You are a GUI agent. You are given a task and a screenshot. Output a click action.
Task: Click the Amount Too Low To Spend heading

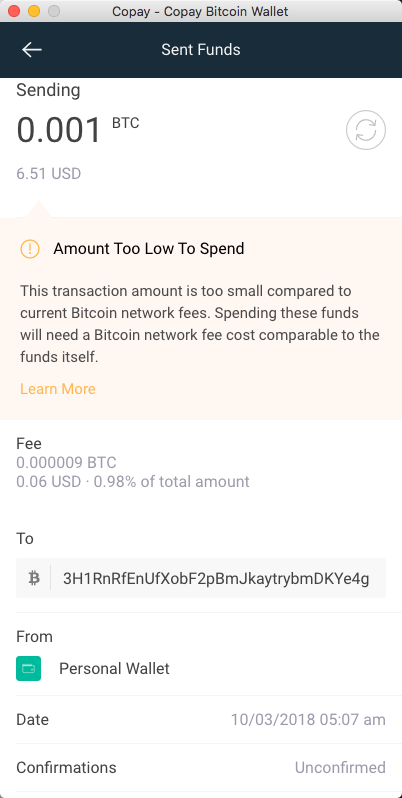tap(149, 249)
